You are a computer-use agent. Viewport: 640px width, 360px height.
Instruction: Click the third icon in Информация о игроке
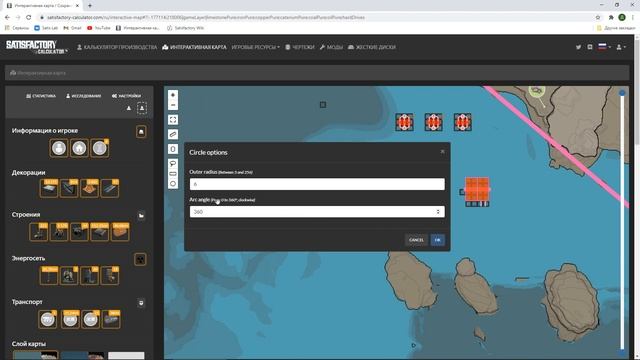[100, 148]
